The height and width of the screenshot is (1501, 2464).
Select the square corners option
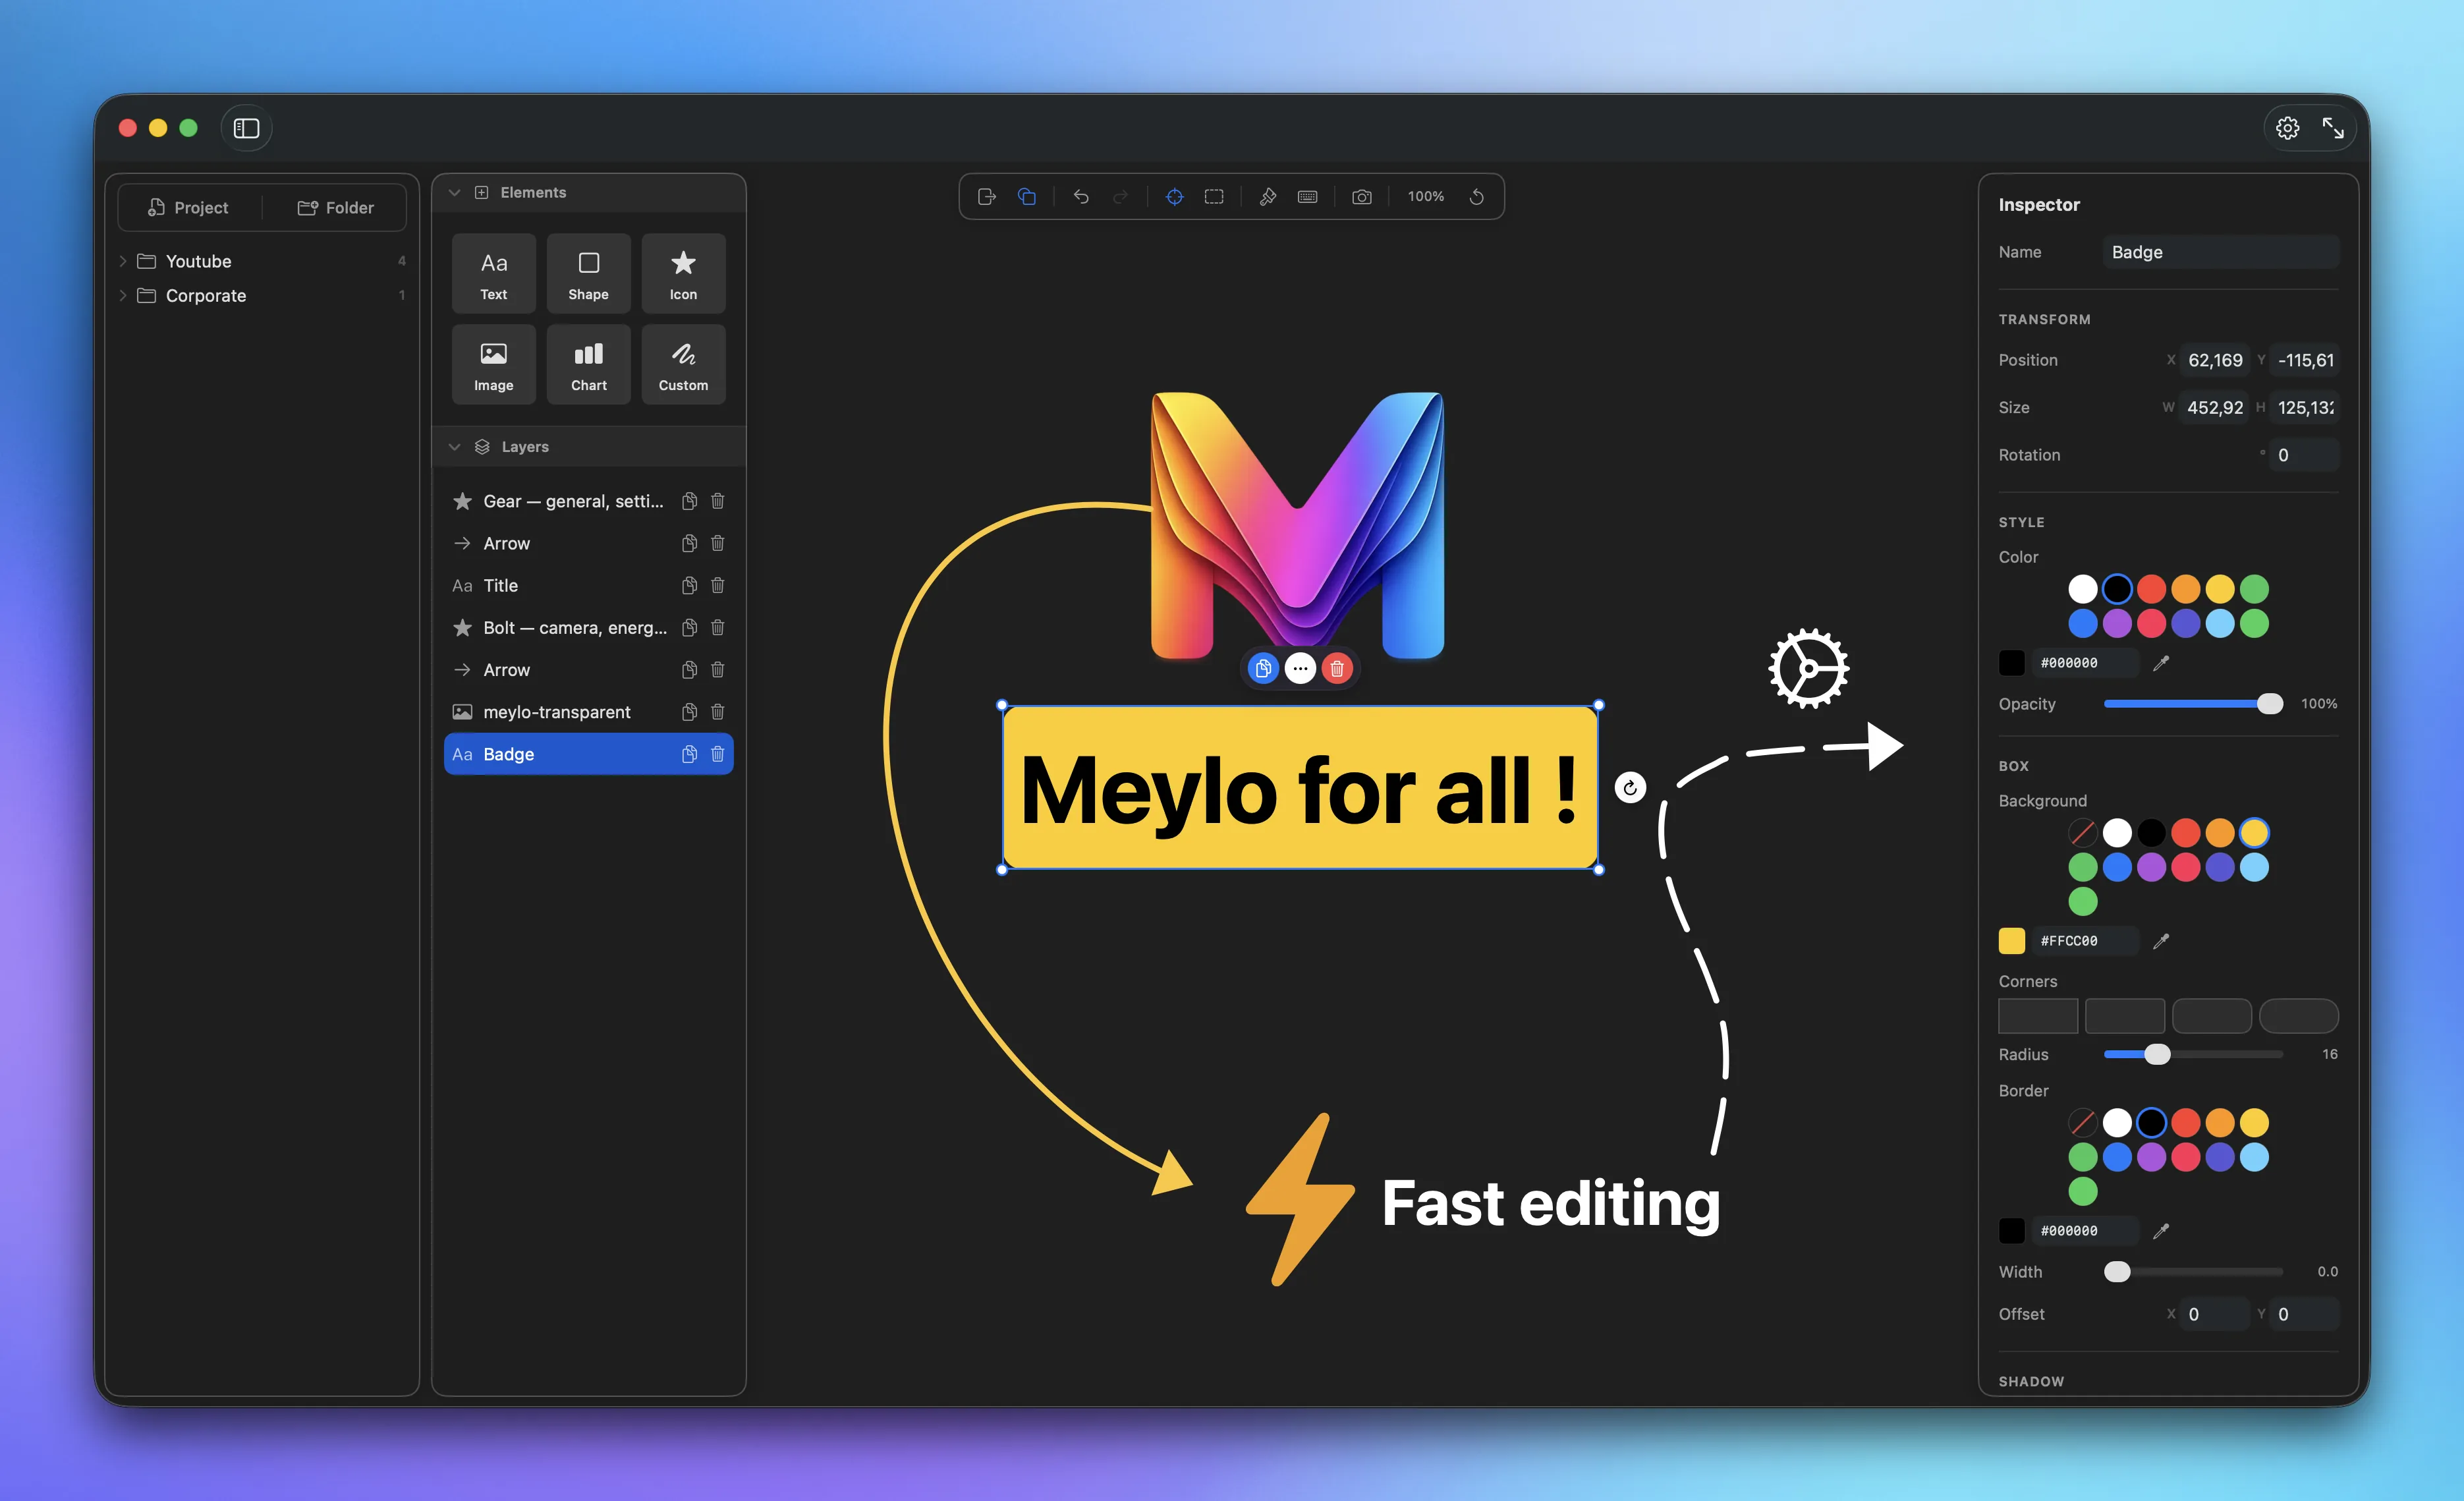(x=2037, y=1015)
